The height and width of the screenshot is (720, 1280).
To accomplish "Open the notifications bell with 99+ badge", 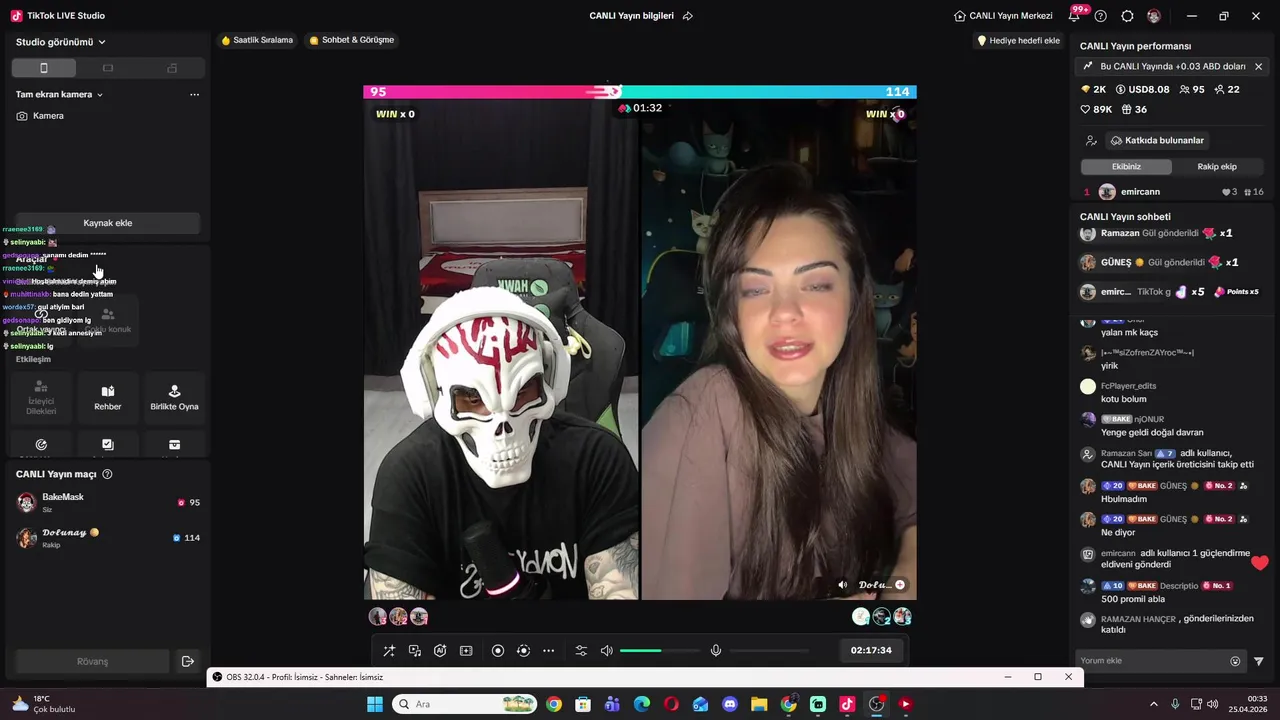I will coord(1075,15).
